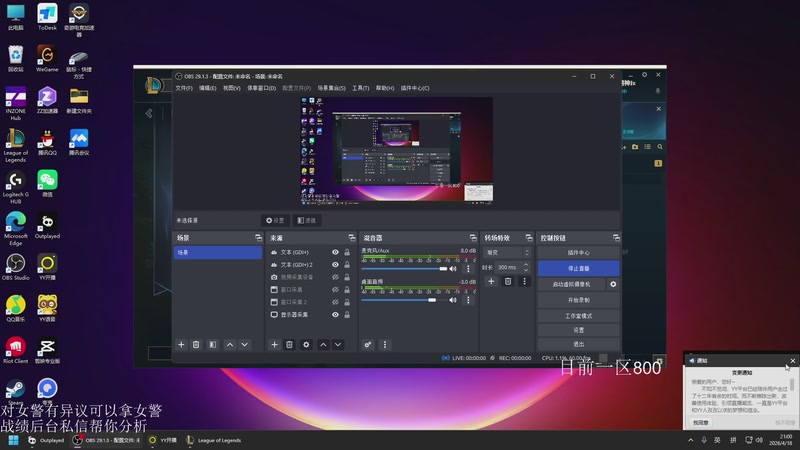The width and height of the screenshot is (800, 450).
Task: Open Windows Start menu
Action: (x=14, y=440)
